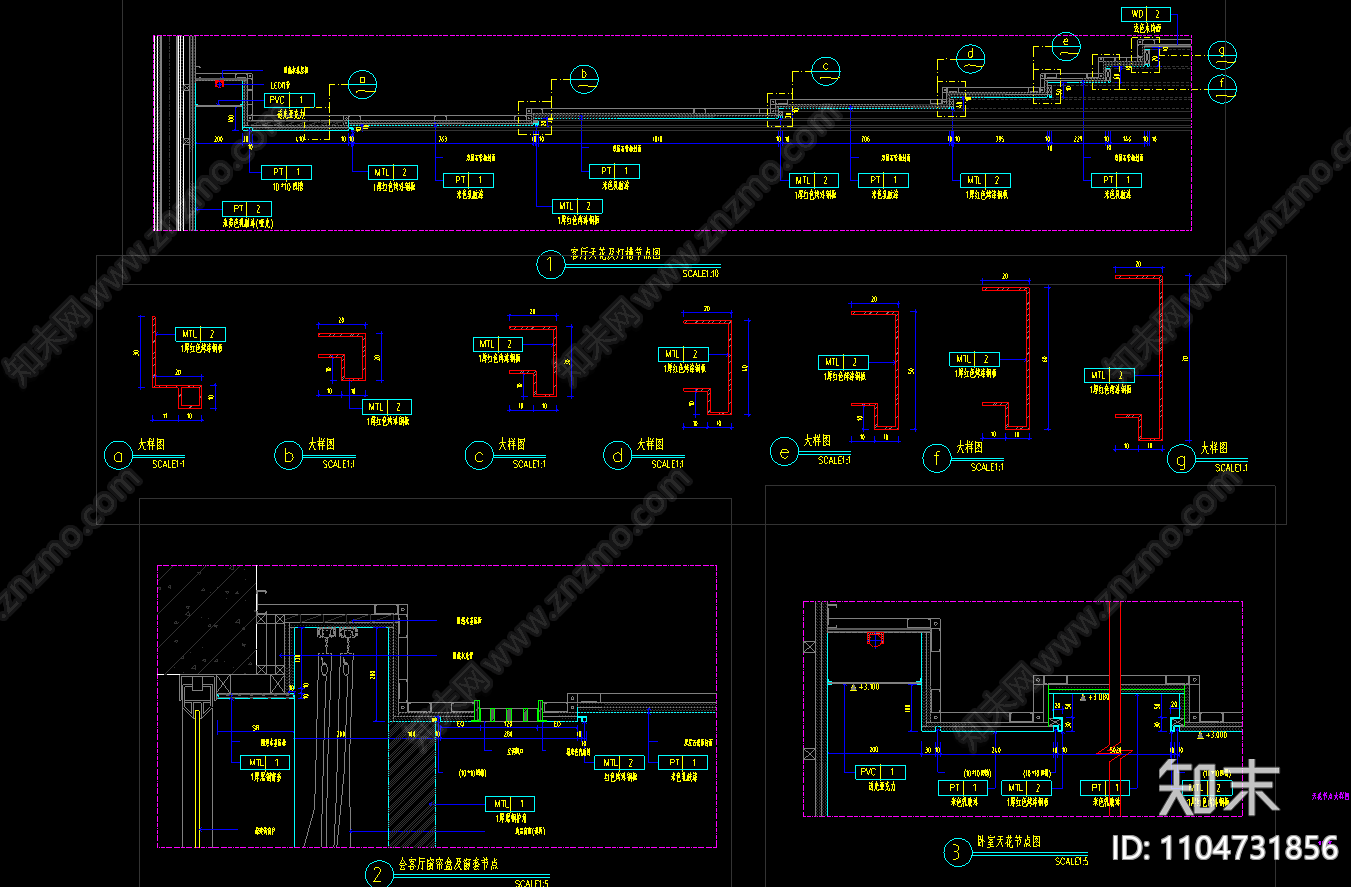Viewport: 1351px width, 887px height.
Task: Select detail callout bubble g at right edge
Action: [x=1221, y=54]
